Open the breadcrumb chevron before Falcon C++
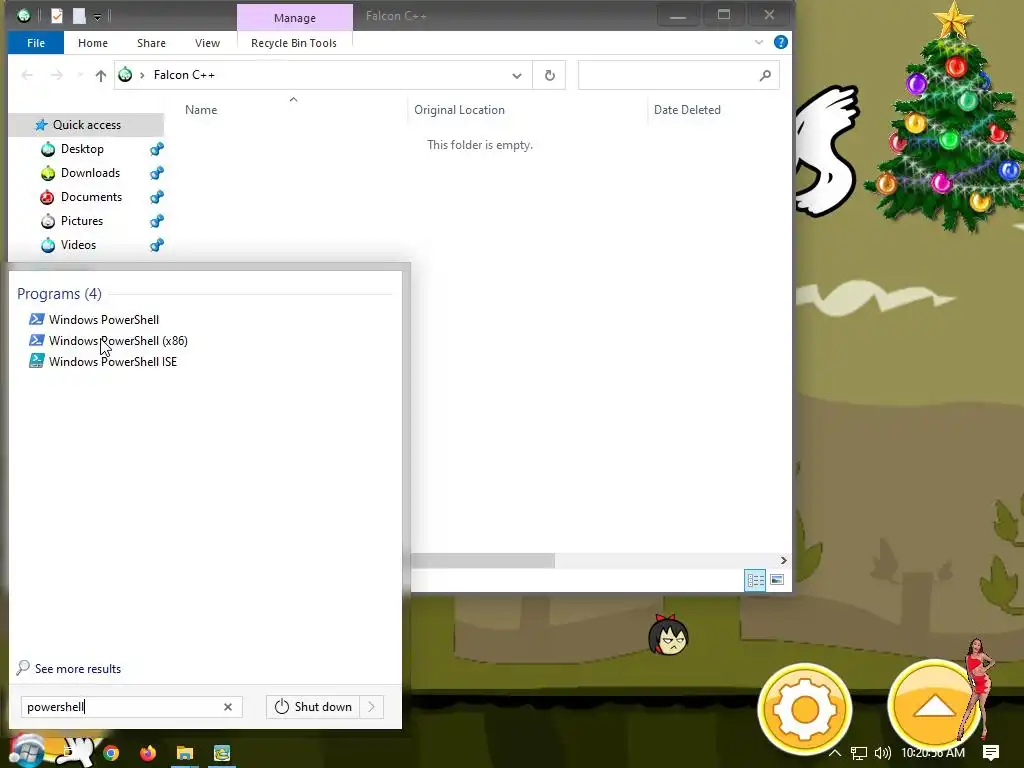 (x=142, y=75)
